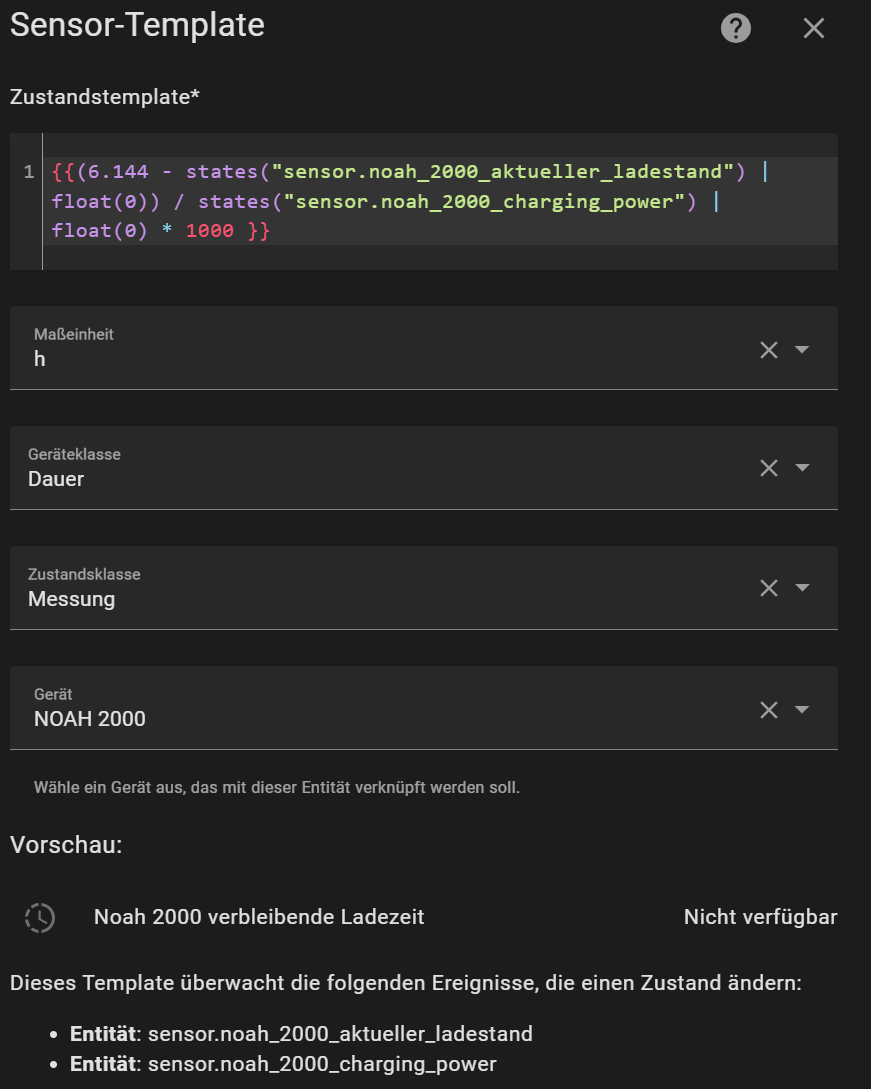Click the '1000' number in template code

pyautogui.click(x=210, y=231)
